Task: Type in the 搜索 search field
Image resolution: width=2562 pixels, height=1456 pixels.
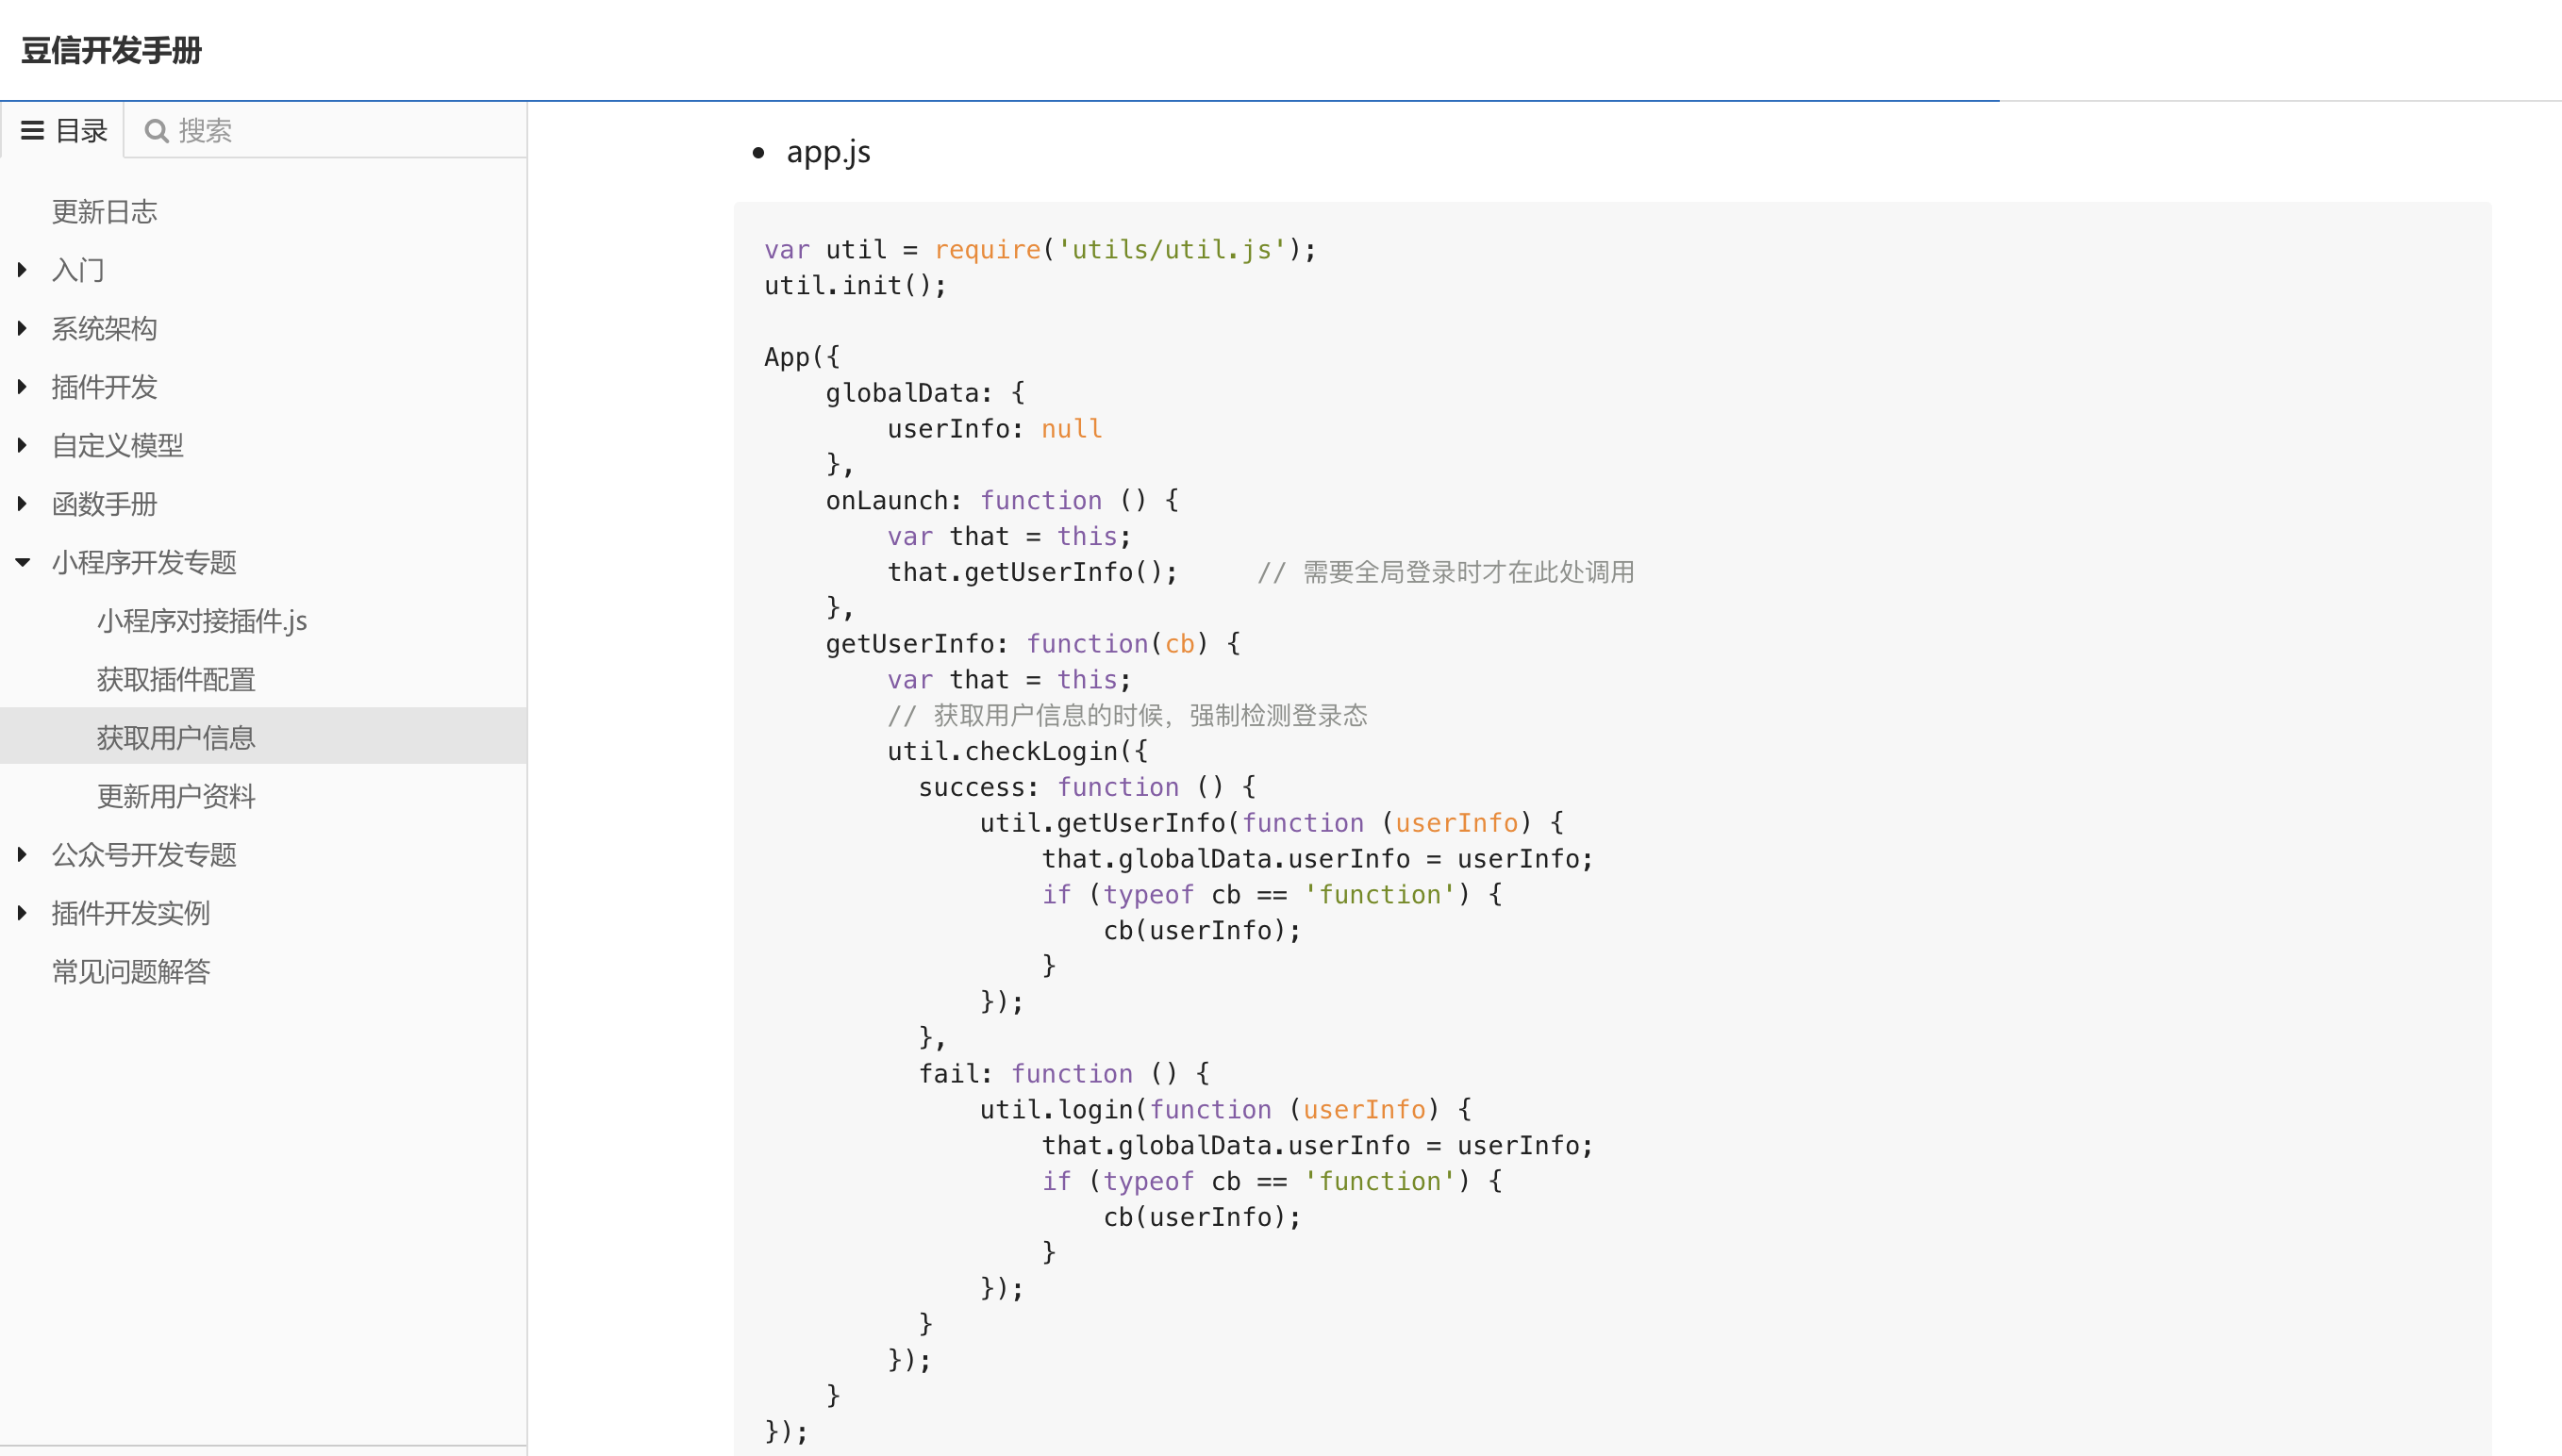Action: 340,131
